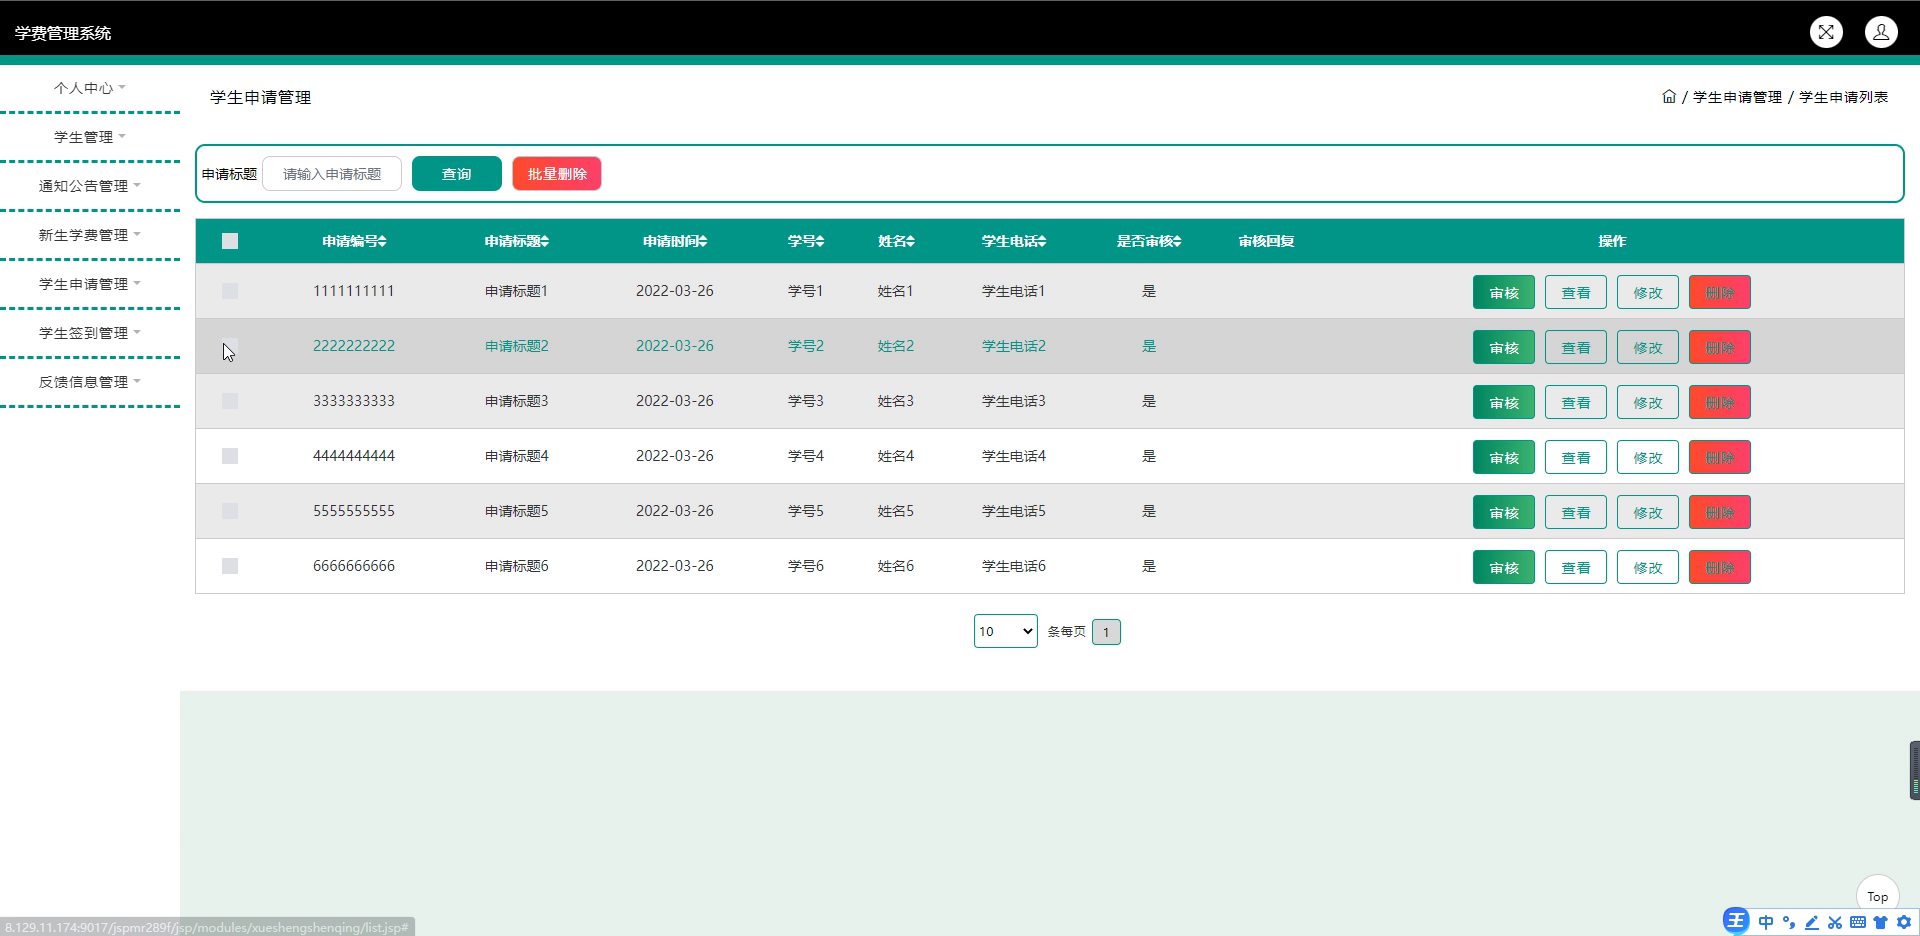Viewport: 1920px width, 936px height.
Task: Click the 姓名5 cell
Action: [896, 511]
